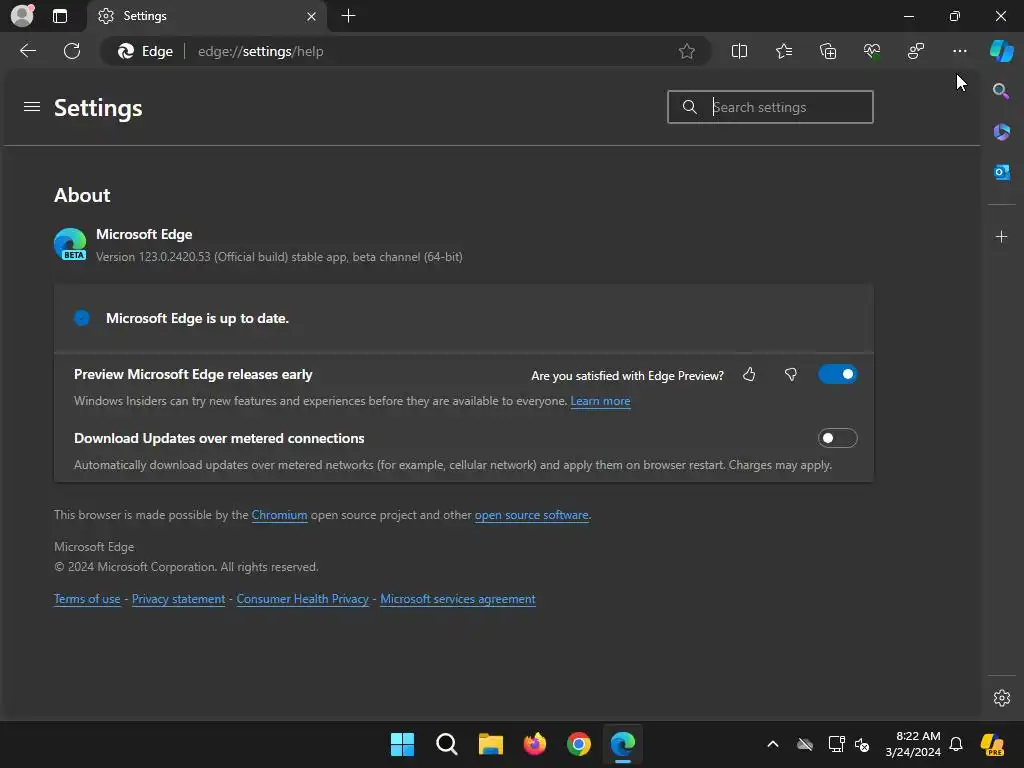This screenshot has height=768, width=1024.
Task: Enable Download Updates over metered connections
Action: click(x=837, y=438)
